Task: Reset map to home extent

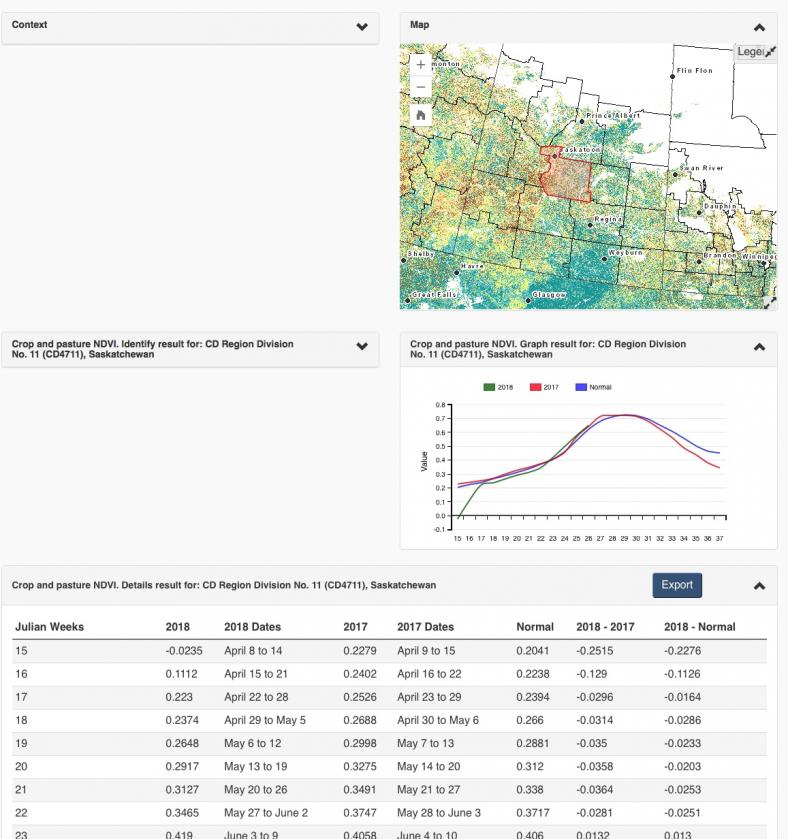Action: click(x=420, y=115)
